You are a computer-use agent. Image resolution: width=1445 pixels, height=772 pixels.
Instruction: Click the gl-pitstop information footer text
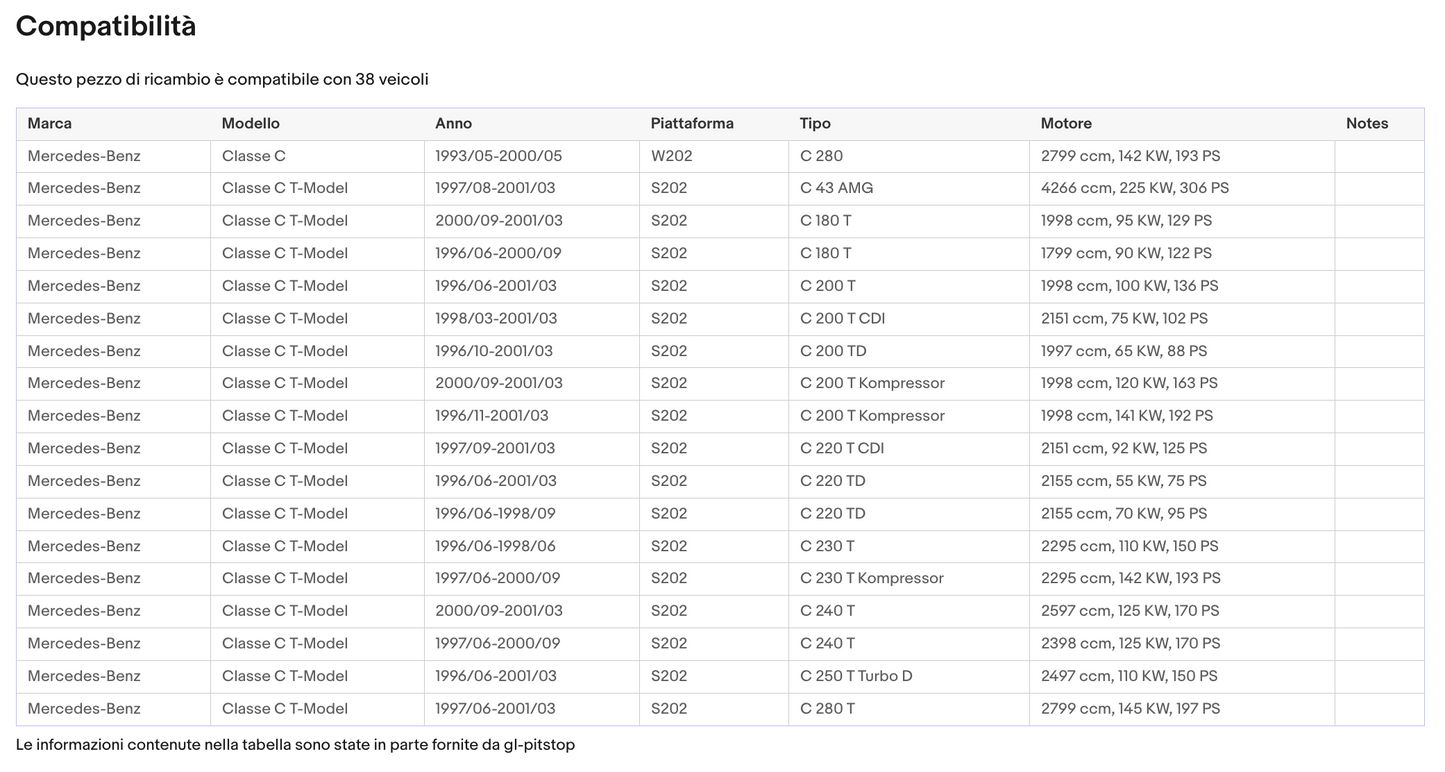click(x=295, y=745)
